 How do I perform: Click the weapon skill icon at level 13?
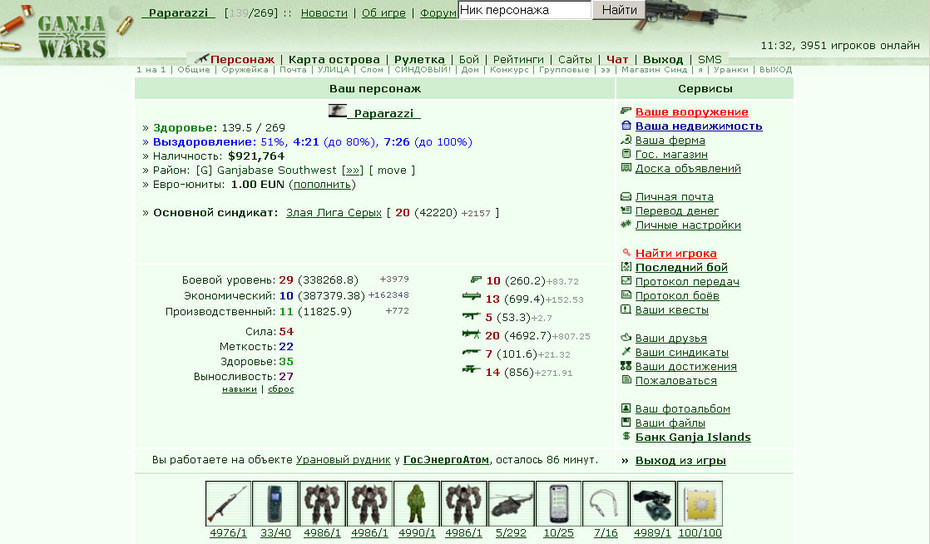[472, 297]
